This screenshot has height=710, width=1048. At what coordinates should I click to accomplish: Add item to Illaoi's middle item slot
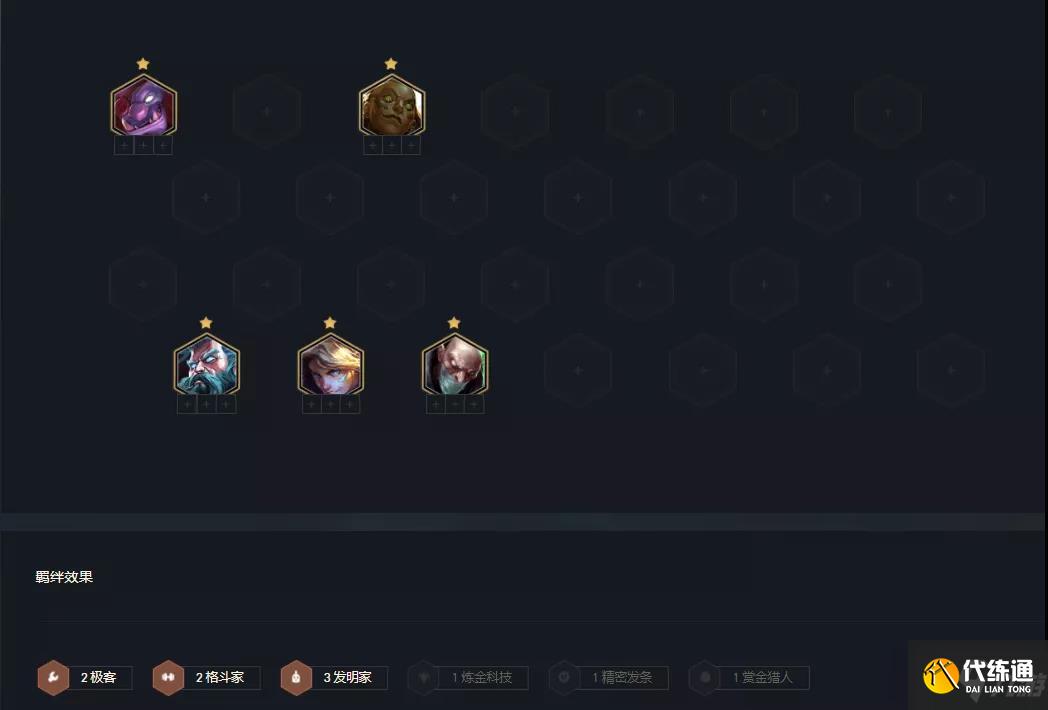click(392, 145)
